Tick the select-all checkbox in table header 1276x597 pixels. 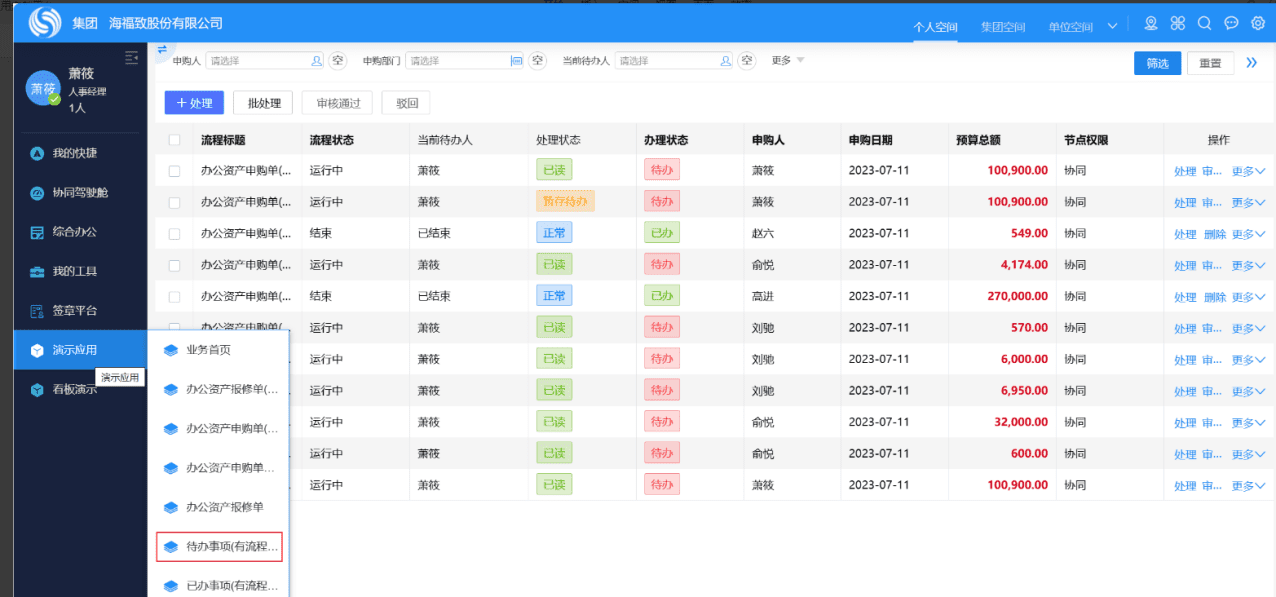(175, 140)
